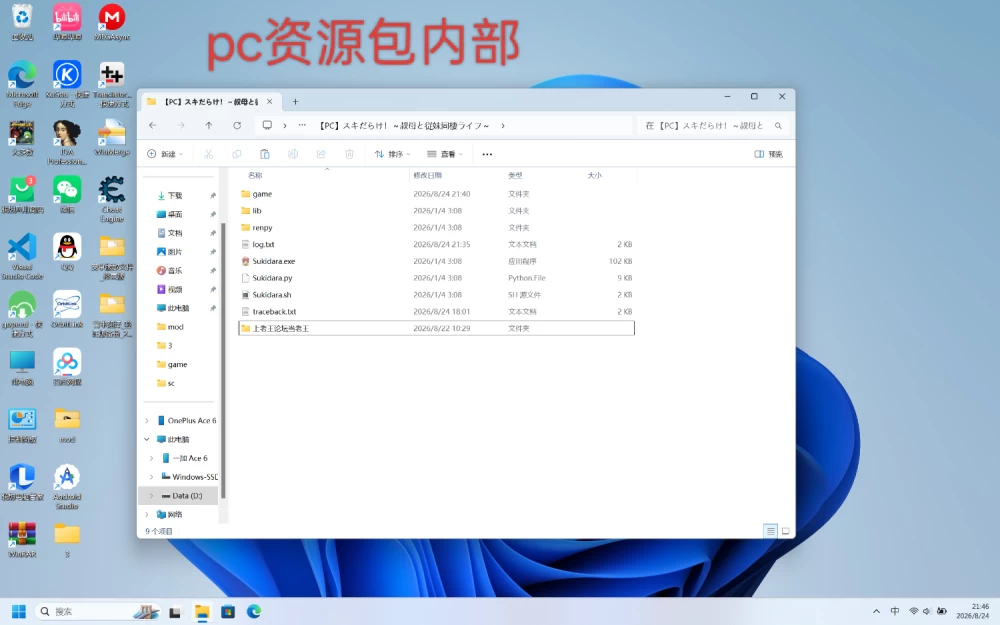This screenshot has height=625, width=1000.
Task: Expand the Data (D:) drive node
Action: [151, 496]
